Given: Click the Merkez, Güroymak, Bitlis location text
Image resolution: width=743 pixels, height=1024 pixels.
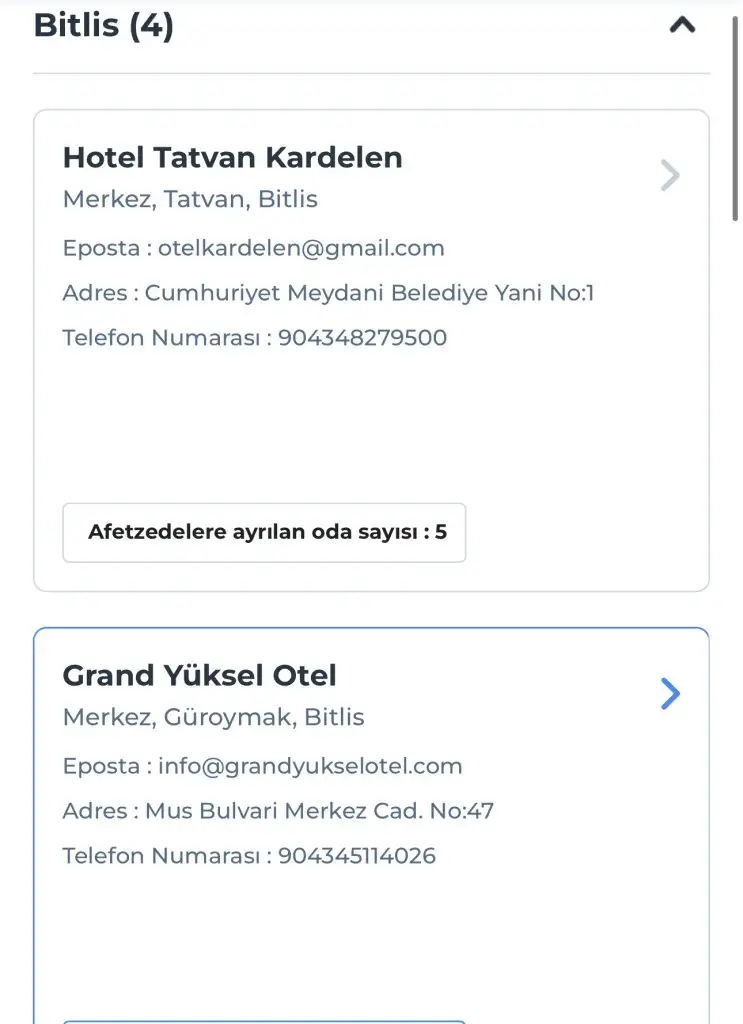Looking at the screenshot, I should 213,717.
